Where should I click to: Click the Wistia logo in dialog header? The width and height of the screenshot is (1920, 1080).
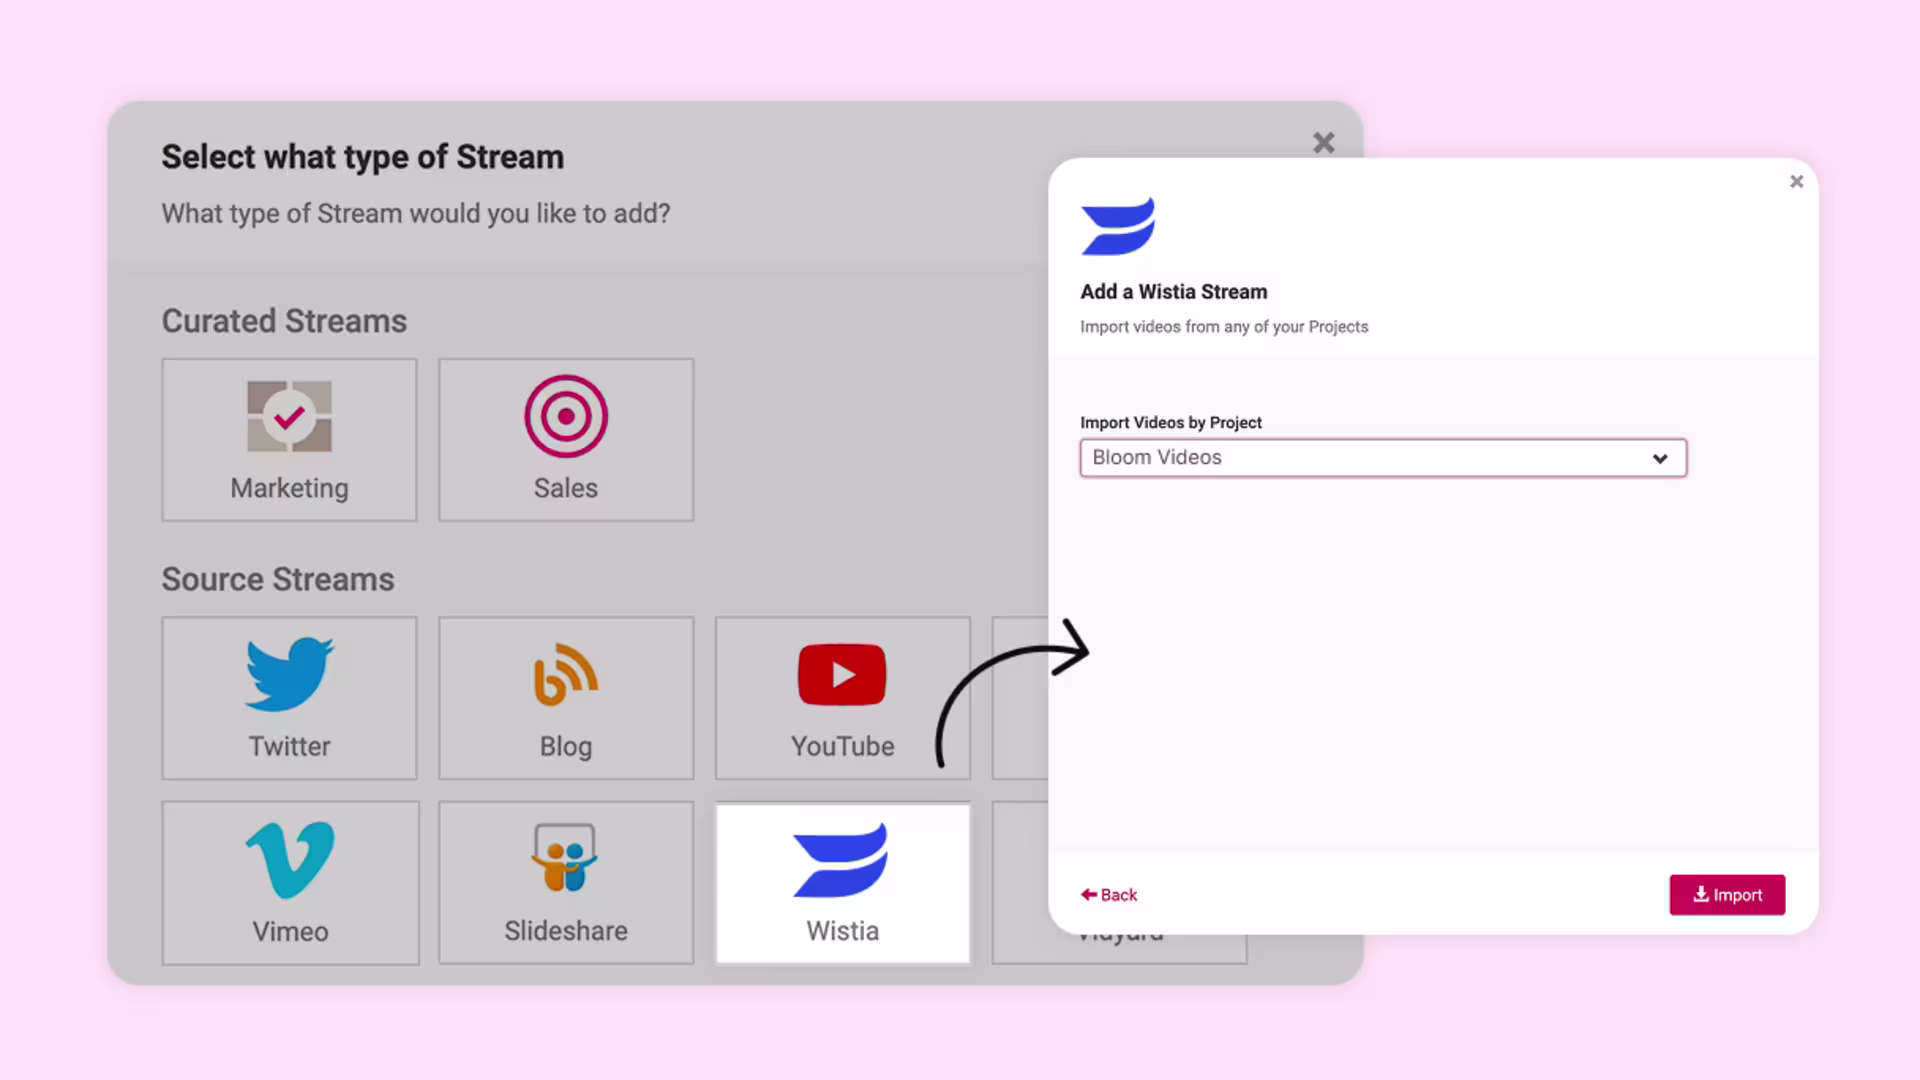[x=1118, y=227]
